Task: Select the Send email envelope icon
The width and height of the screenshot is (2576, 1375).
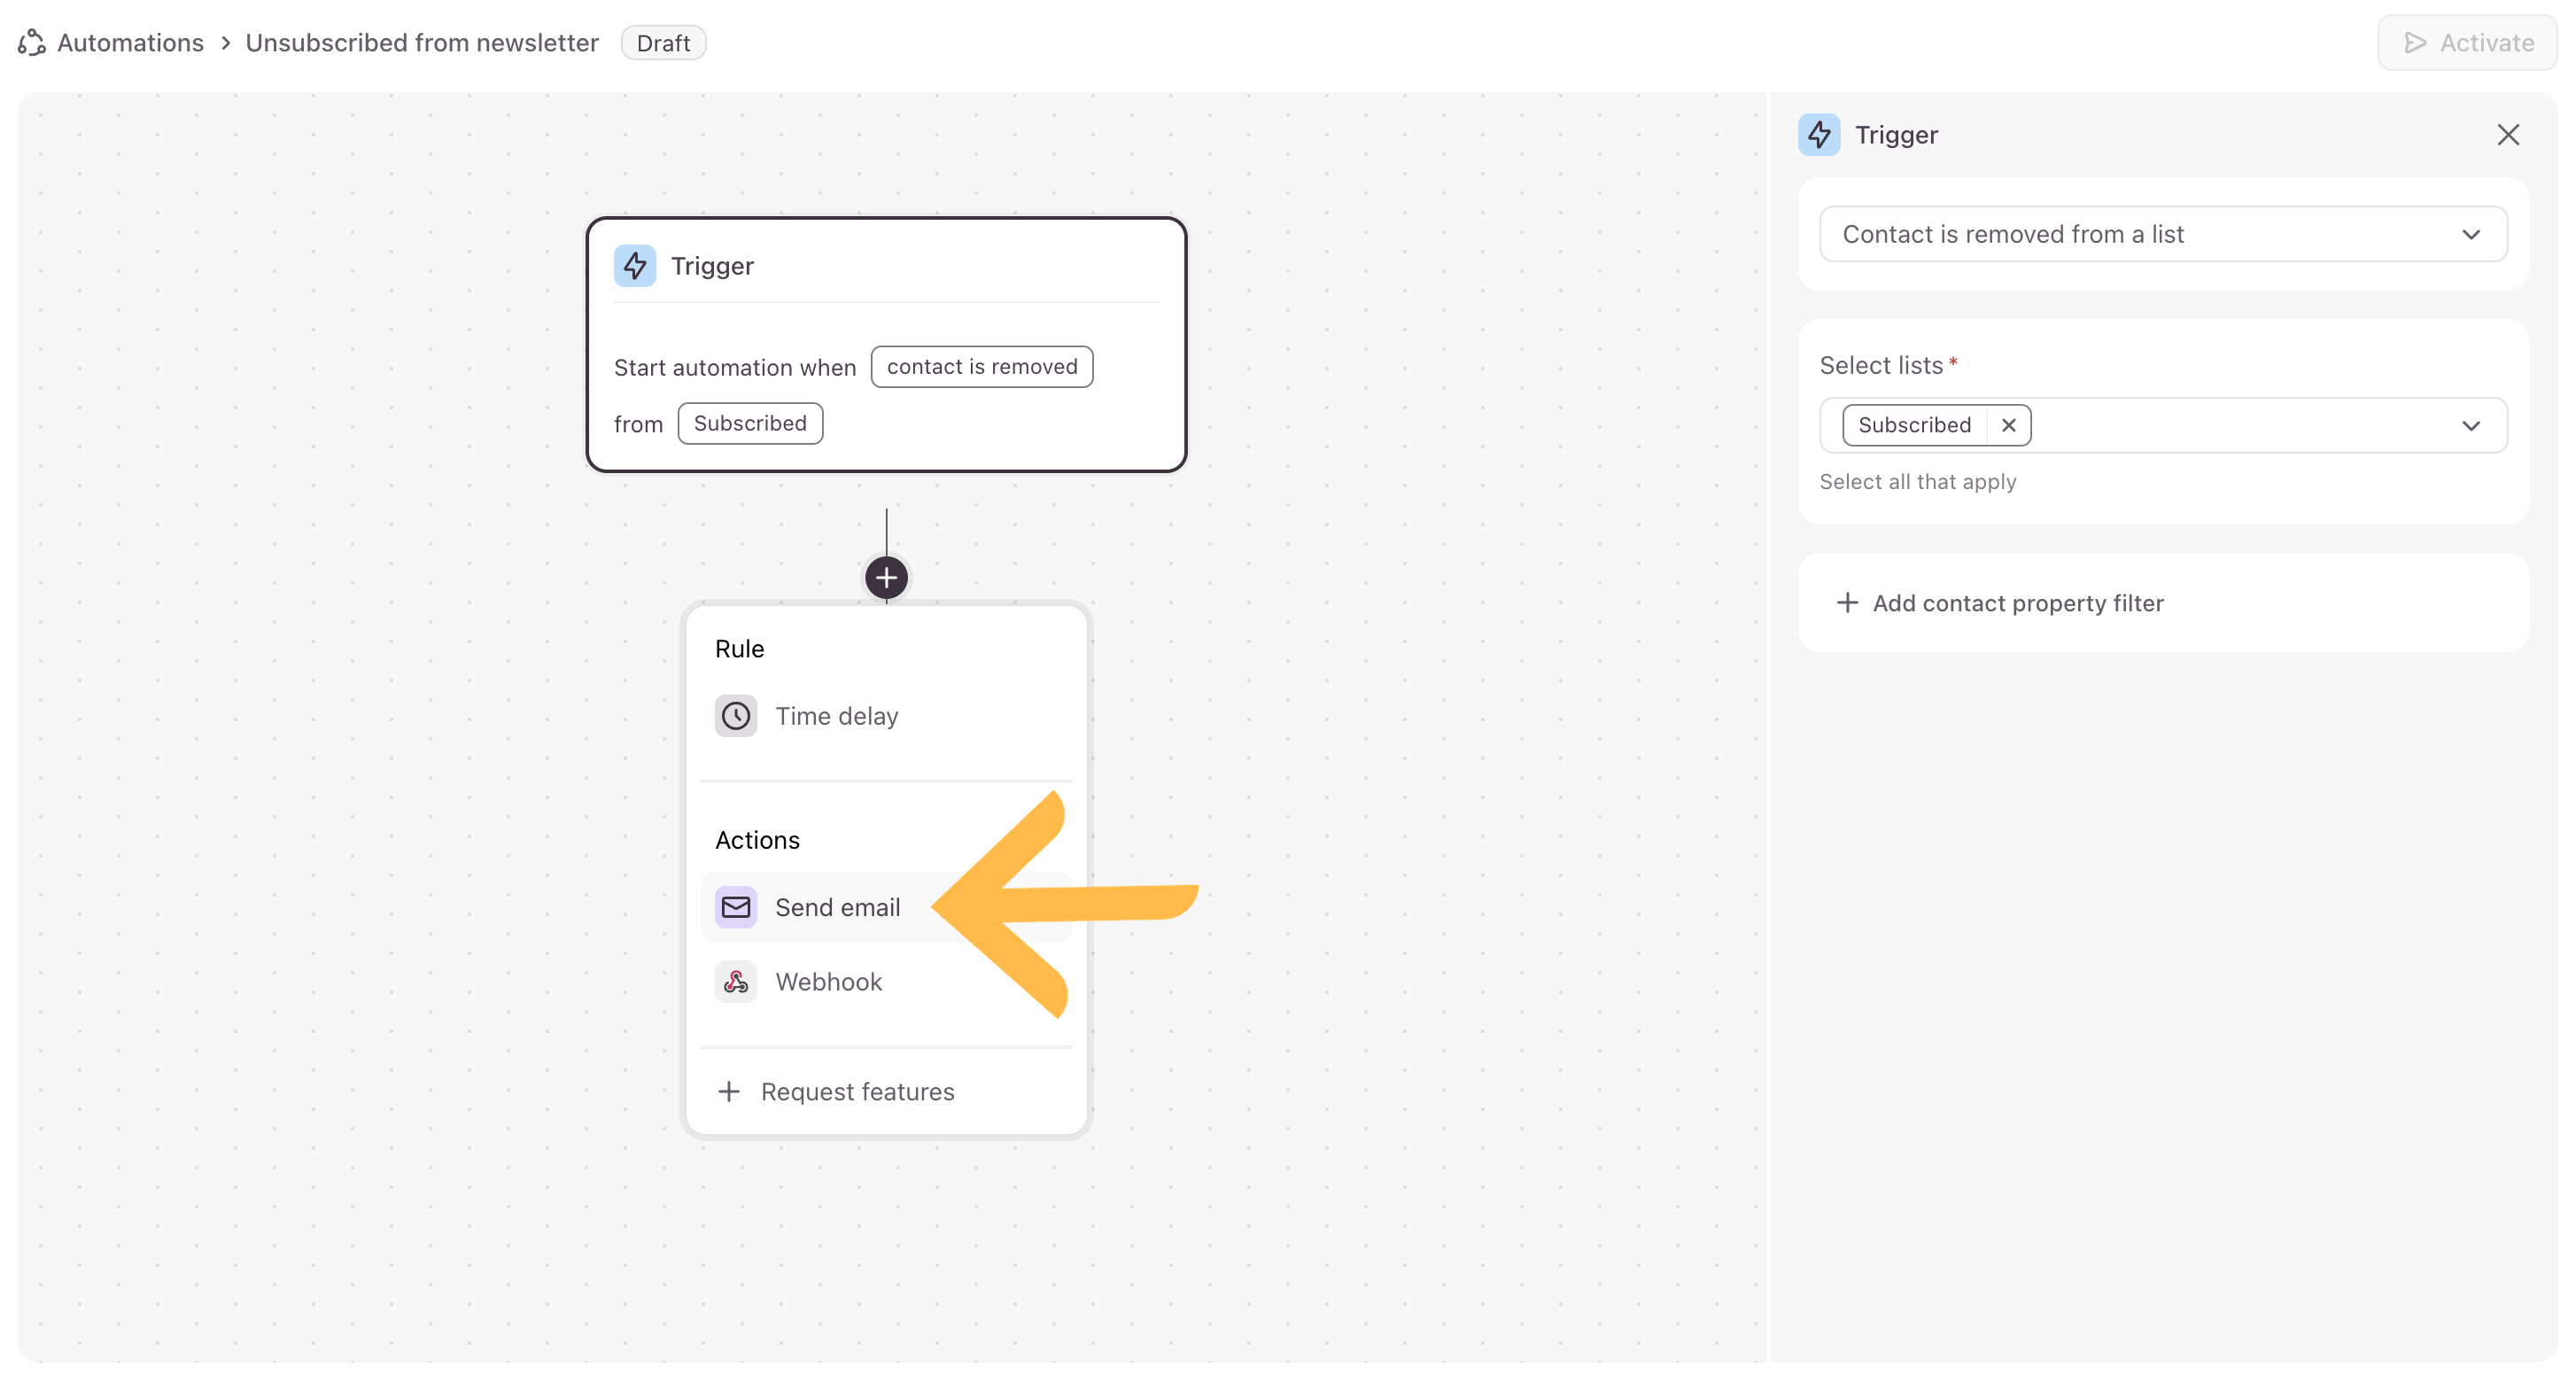Action: pos(736,907)
